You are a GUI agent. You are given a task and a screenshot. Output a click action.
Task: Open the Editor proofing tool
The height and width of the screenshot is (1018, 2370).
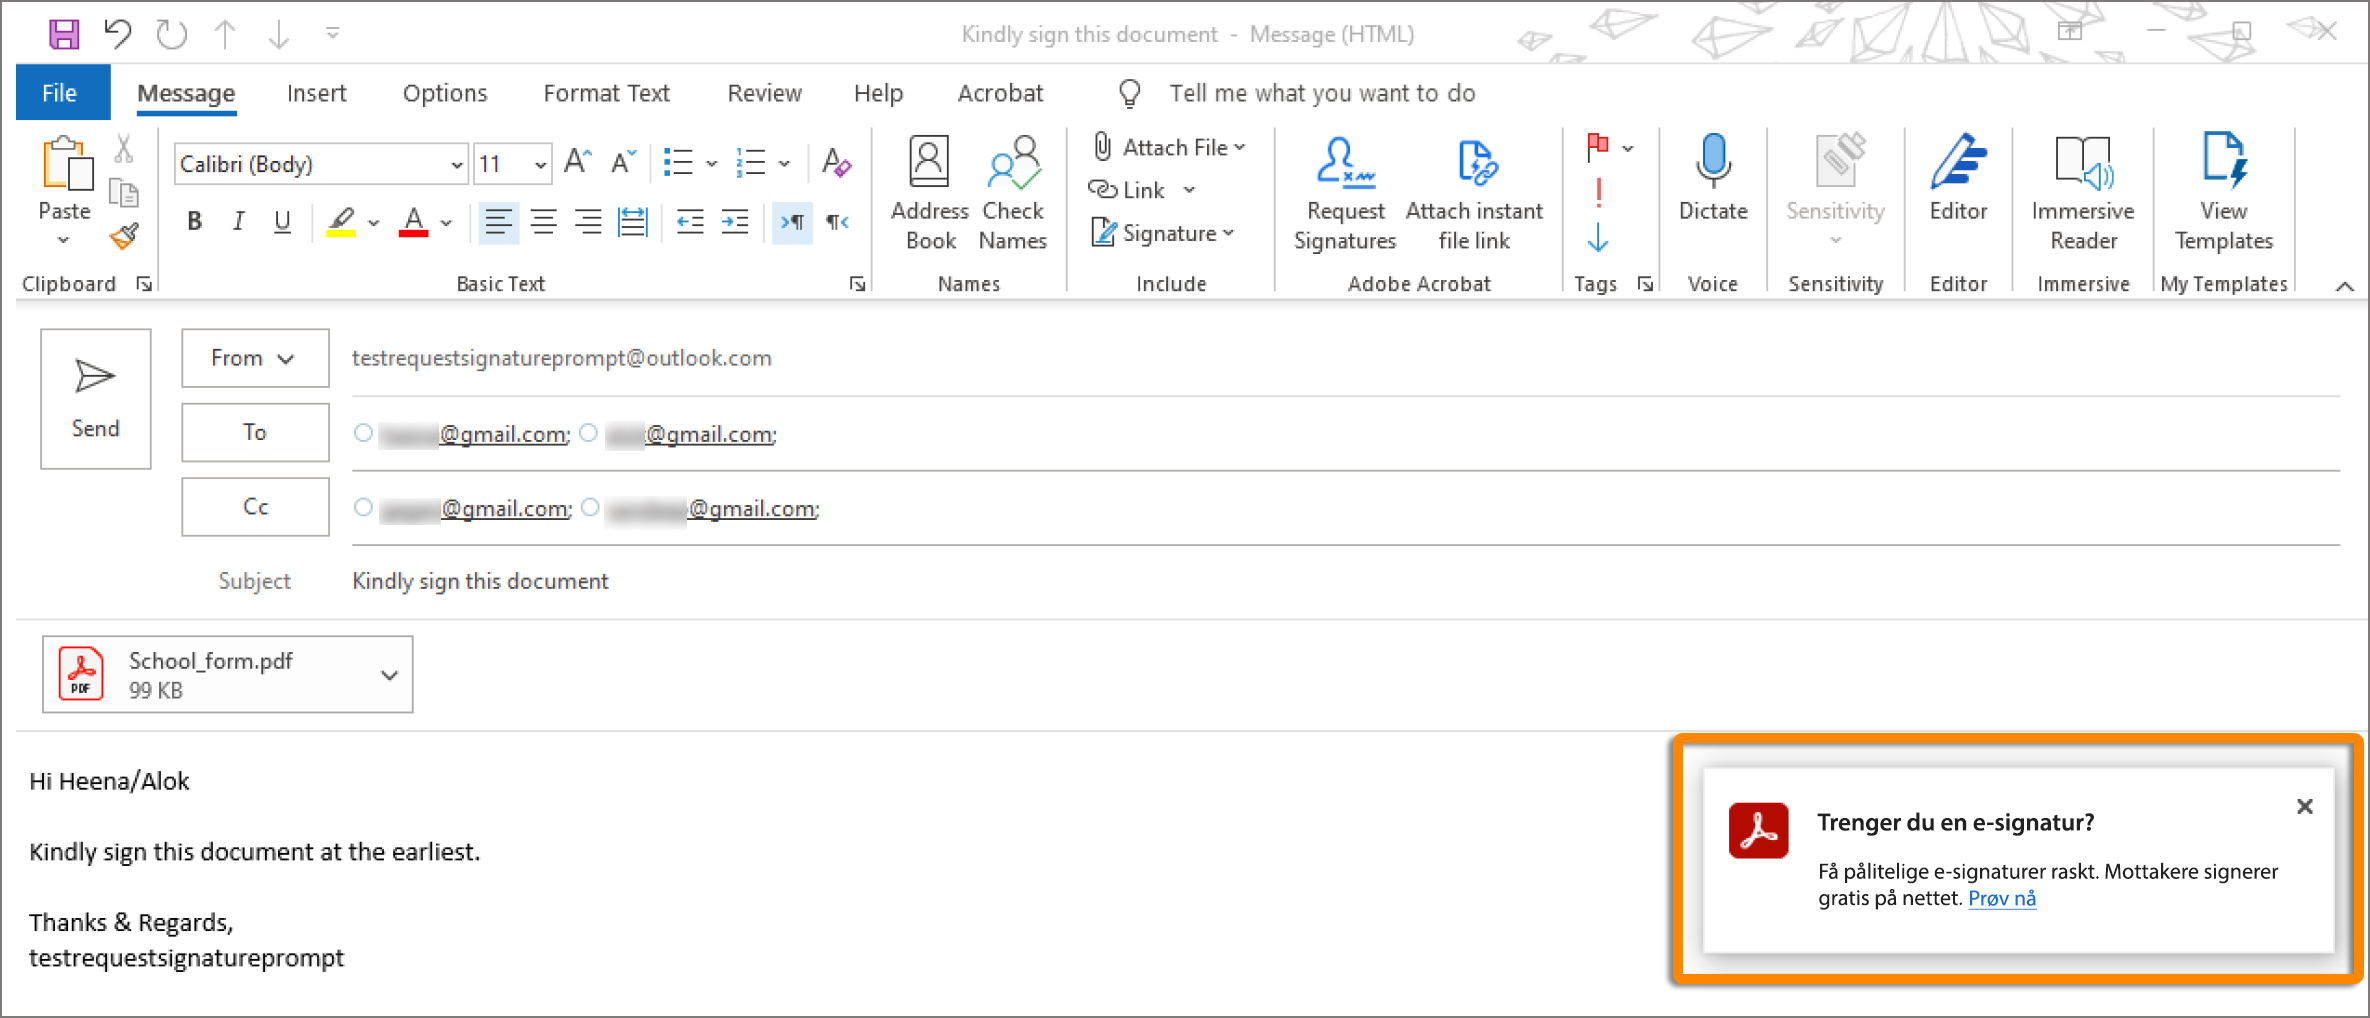tap(1958, 180)
